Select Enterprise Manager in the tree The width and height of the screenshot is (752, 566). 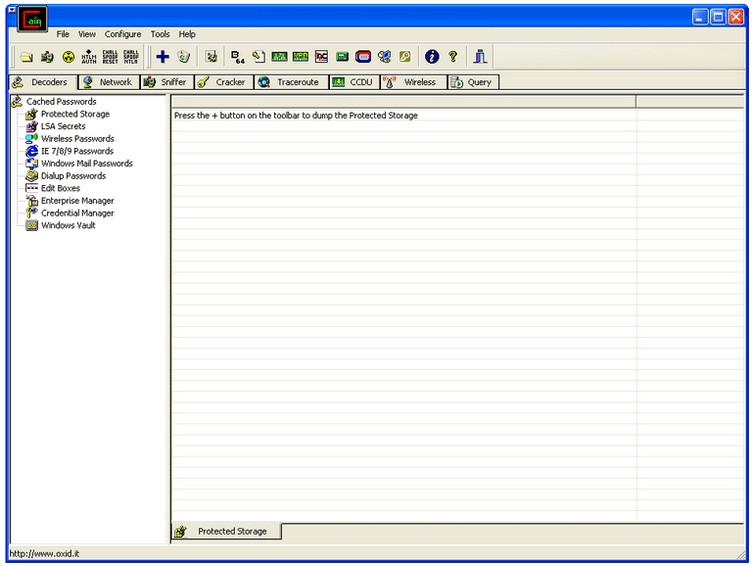[x=77, y=201]
